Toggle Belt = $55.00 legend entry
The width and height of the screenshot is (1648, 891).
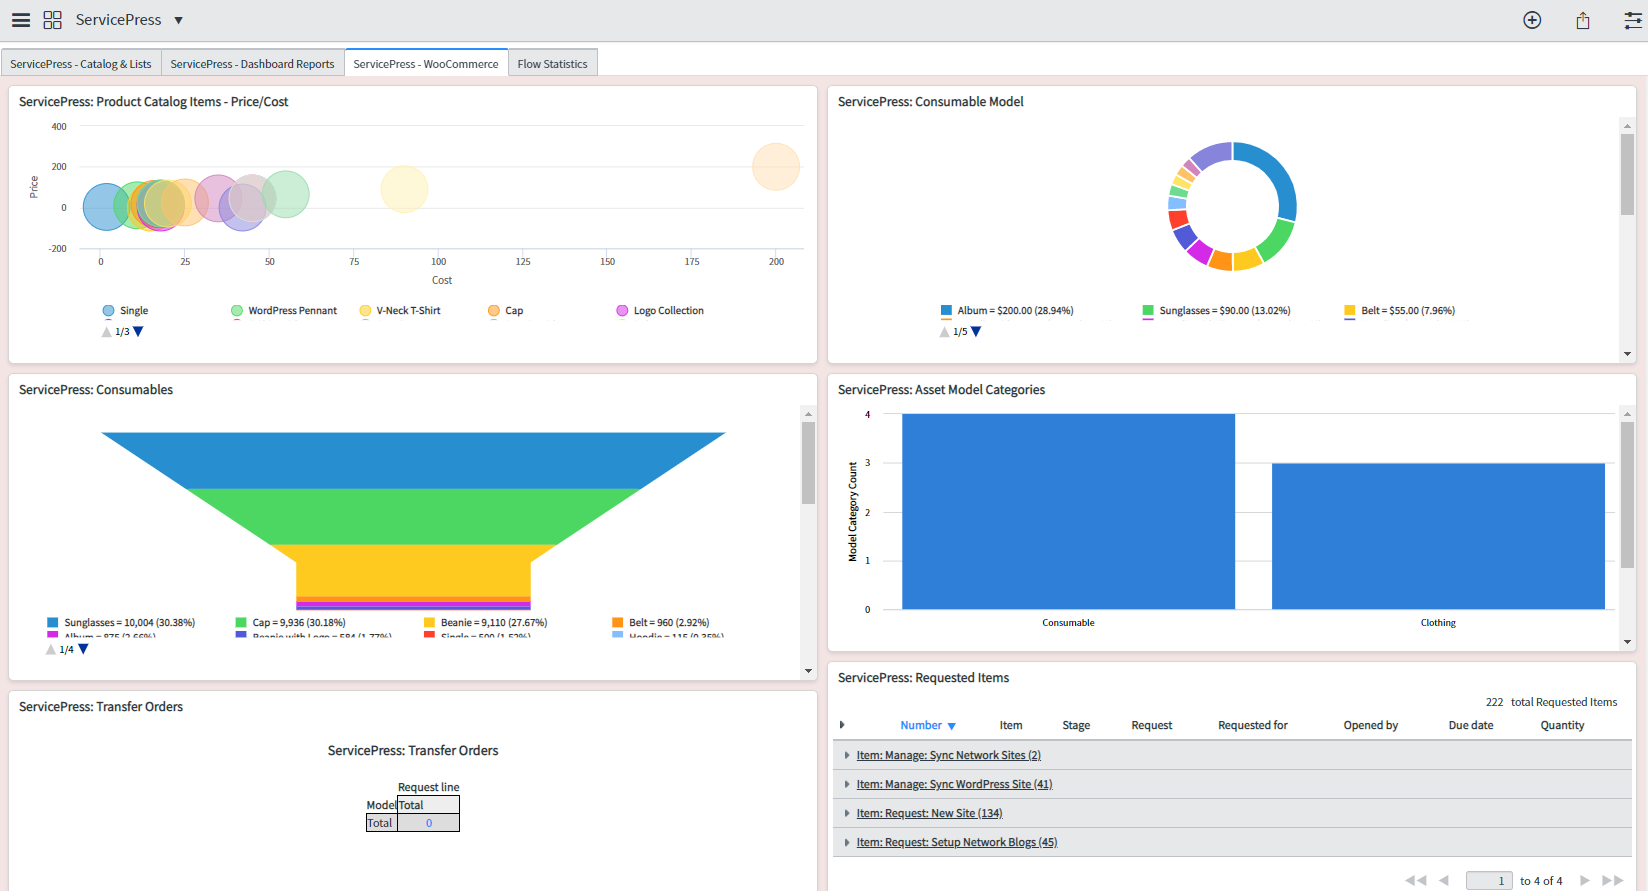(1399, 311)
